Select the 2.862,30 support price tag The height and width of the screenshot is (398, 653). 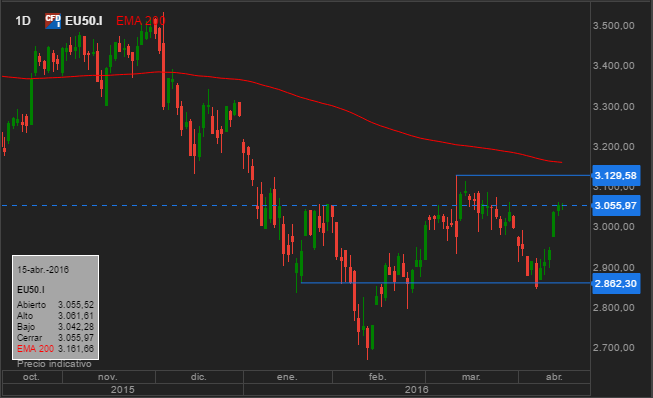point(616,284)
